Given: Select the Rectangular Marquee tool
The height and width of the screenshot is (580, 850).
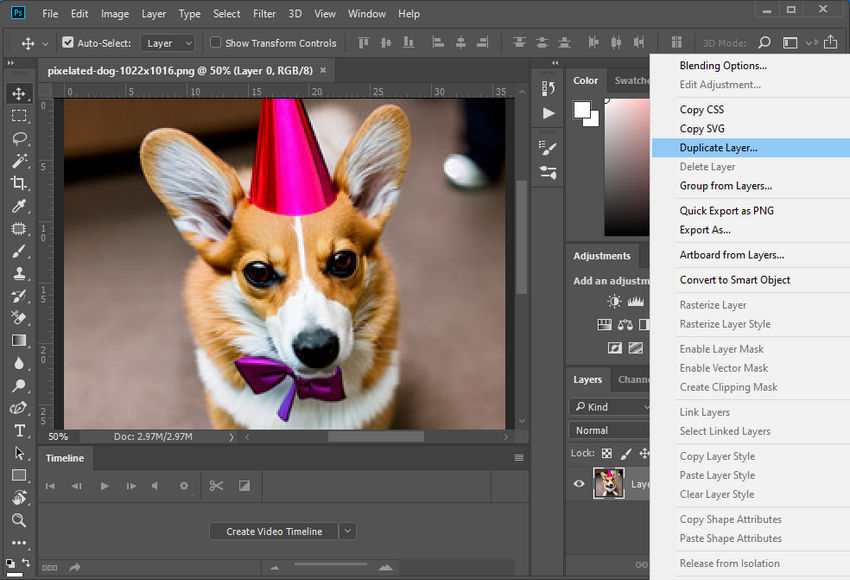Looking at the screenshot, I should (19, 115).
